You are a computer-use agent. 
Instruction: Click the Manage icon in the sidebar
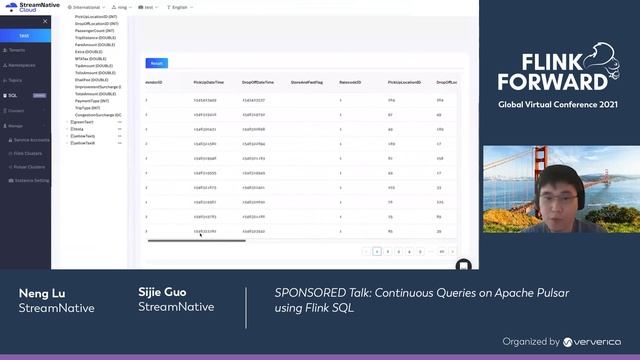(5, 126)
